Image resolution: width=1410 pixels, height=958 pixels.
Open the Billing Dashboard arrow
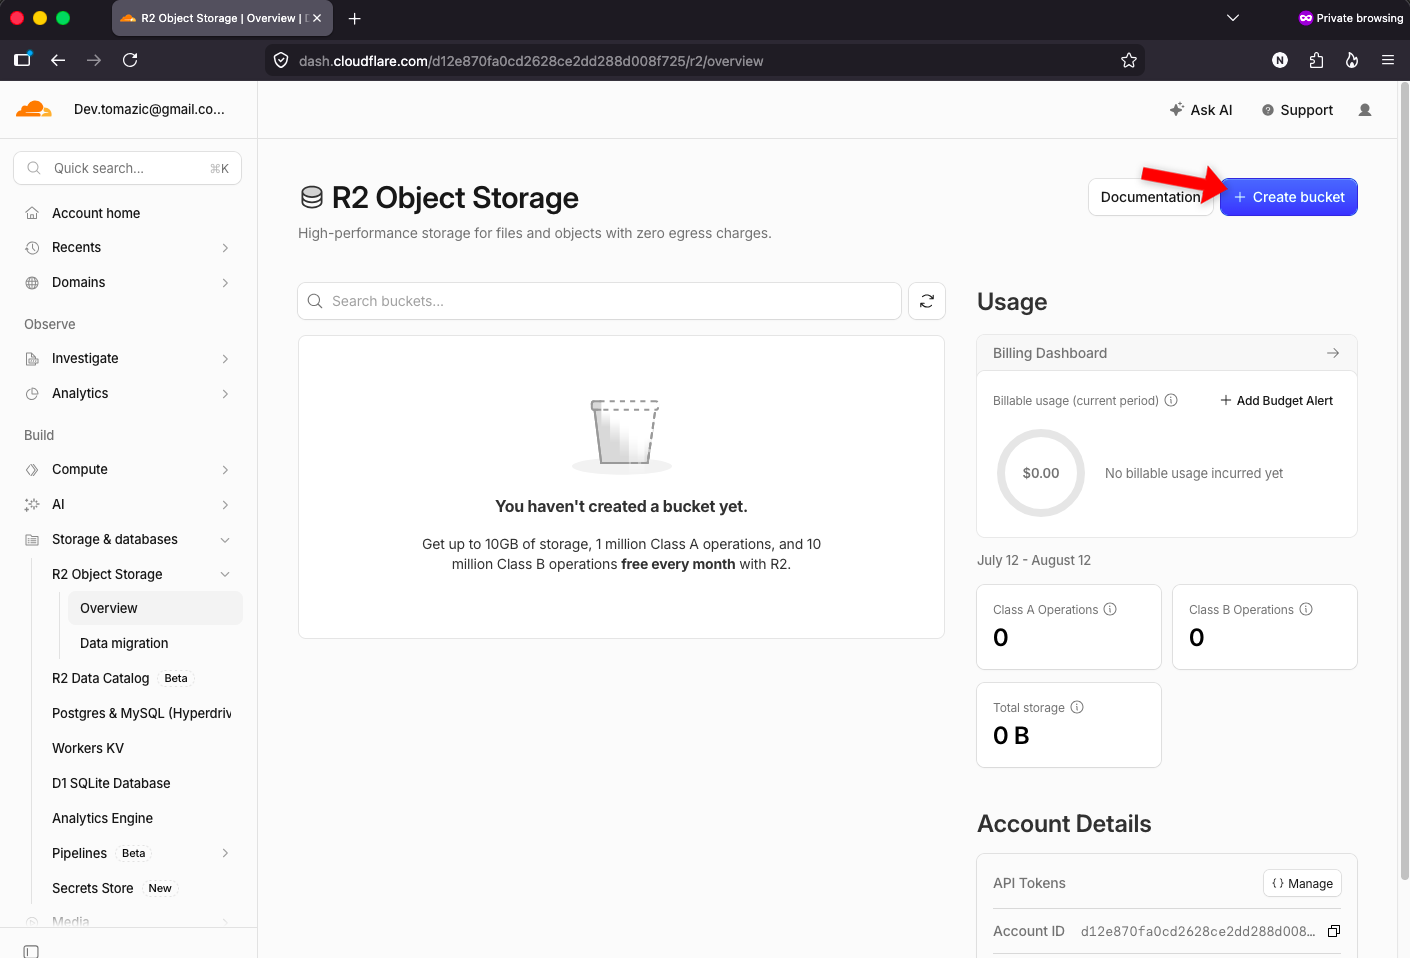1333,353
